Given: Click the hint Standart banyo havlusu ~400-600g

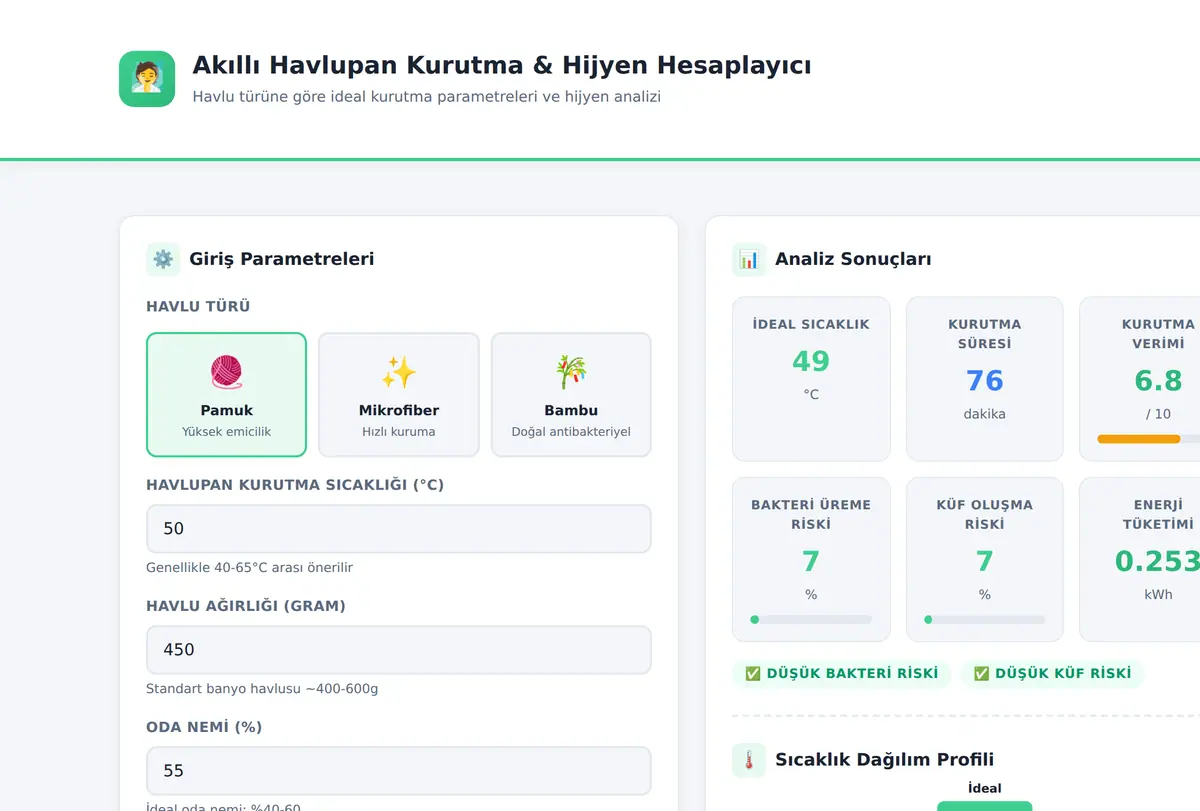Looking at the screenshot, I should (x=262, y=689).
